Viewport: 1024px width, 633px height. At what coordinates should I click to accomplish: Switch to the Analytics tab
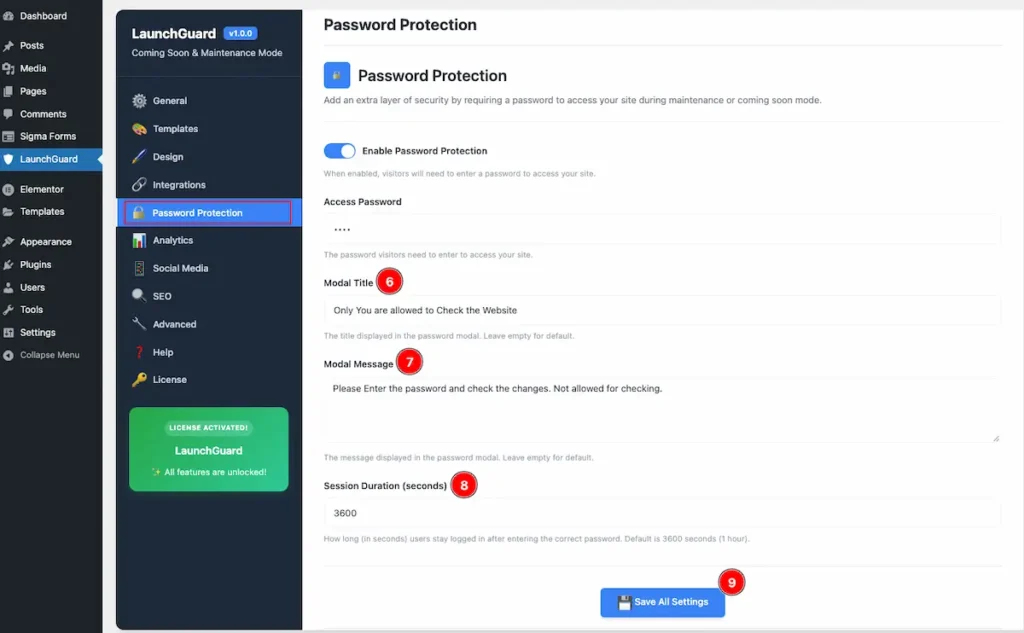[x=209, y=240]
